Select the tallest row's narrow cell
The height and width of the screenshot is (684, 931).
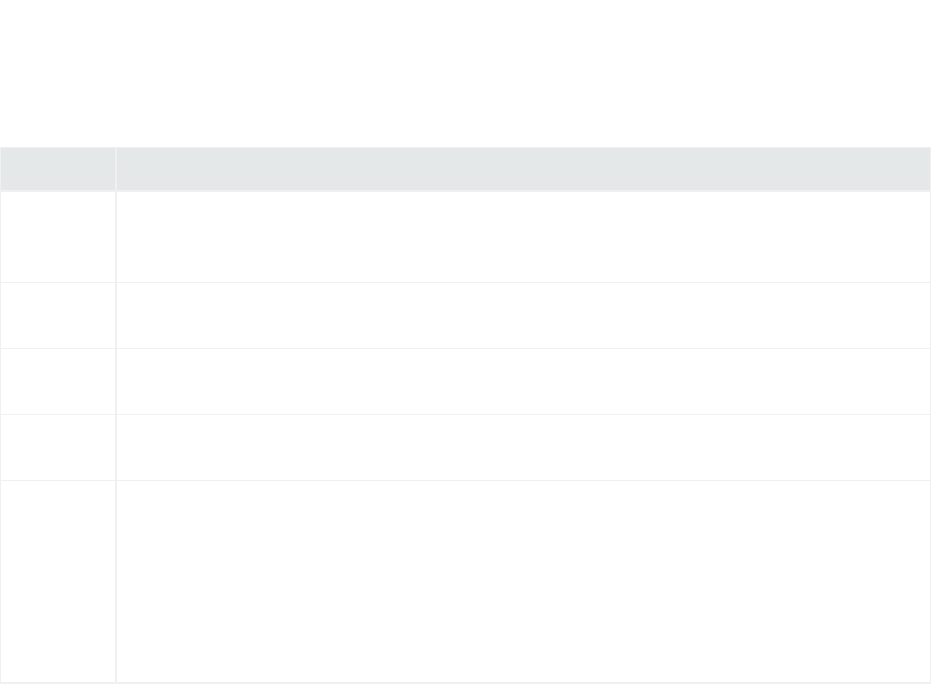(x=57, y=581)
